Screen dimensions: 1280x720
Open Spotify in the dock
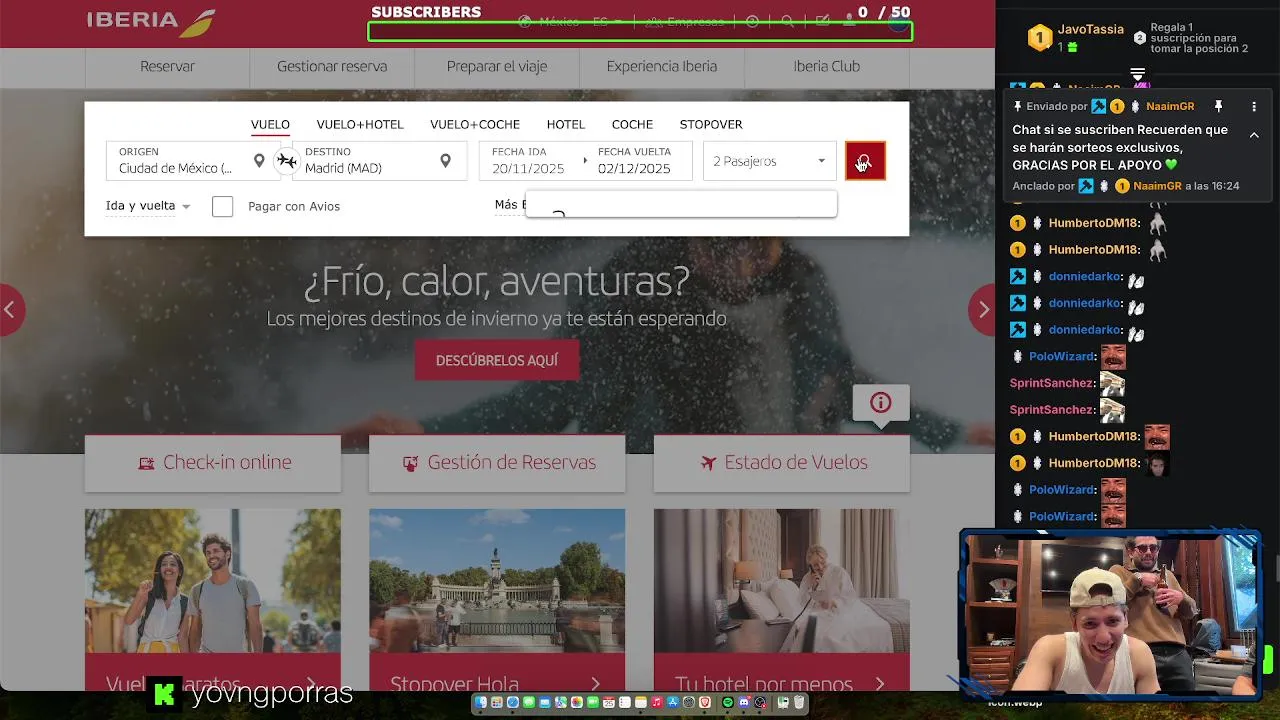click(x=728, y=702)
